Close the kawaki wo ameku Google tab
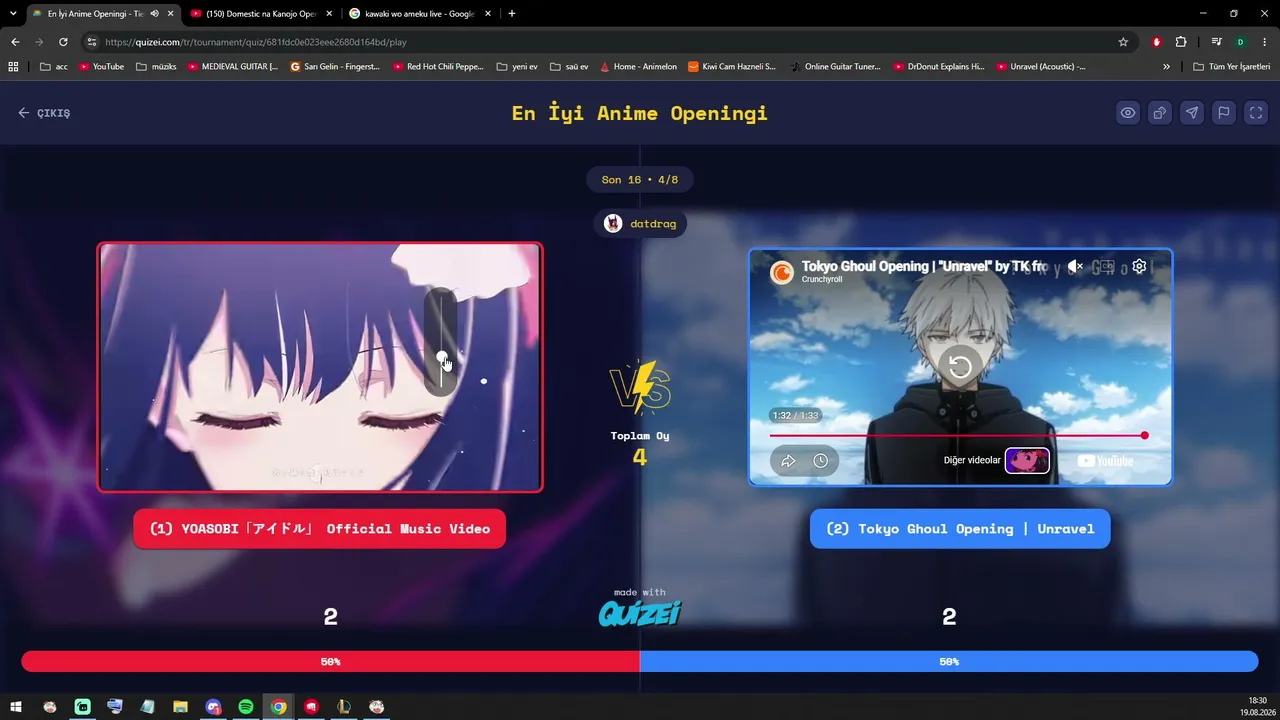 point(487,14)
